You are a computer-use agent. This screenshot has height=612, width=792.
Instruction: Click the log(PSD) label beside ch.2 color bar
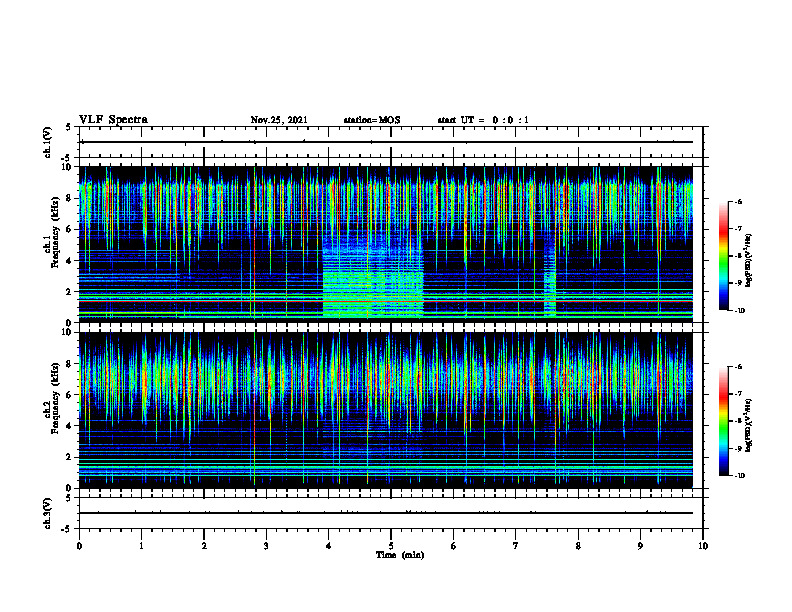point(748,425)
